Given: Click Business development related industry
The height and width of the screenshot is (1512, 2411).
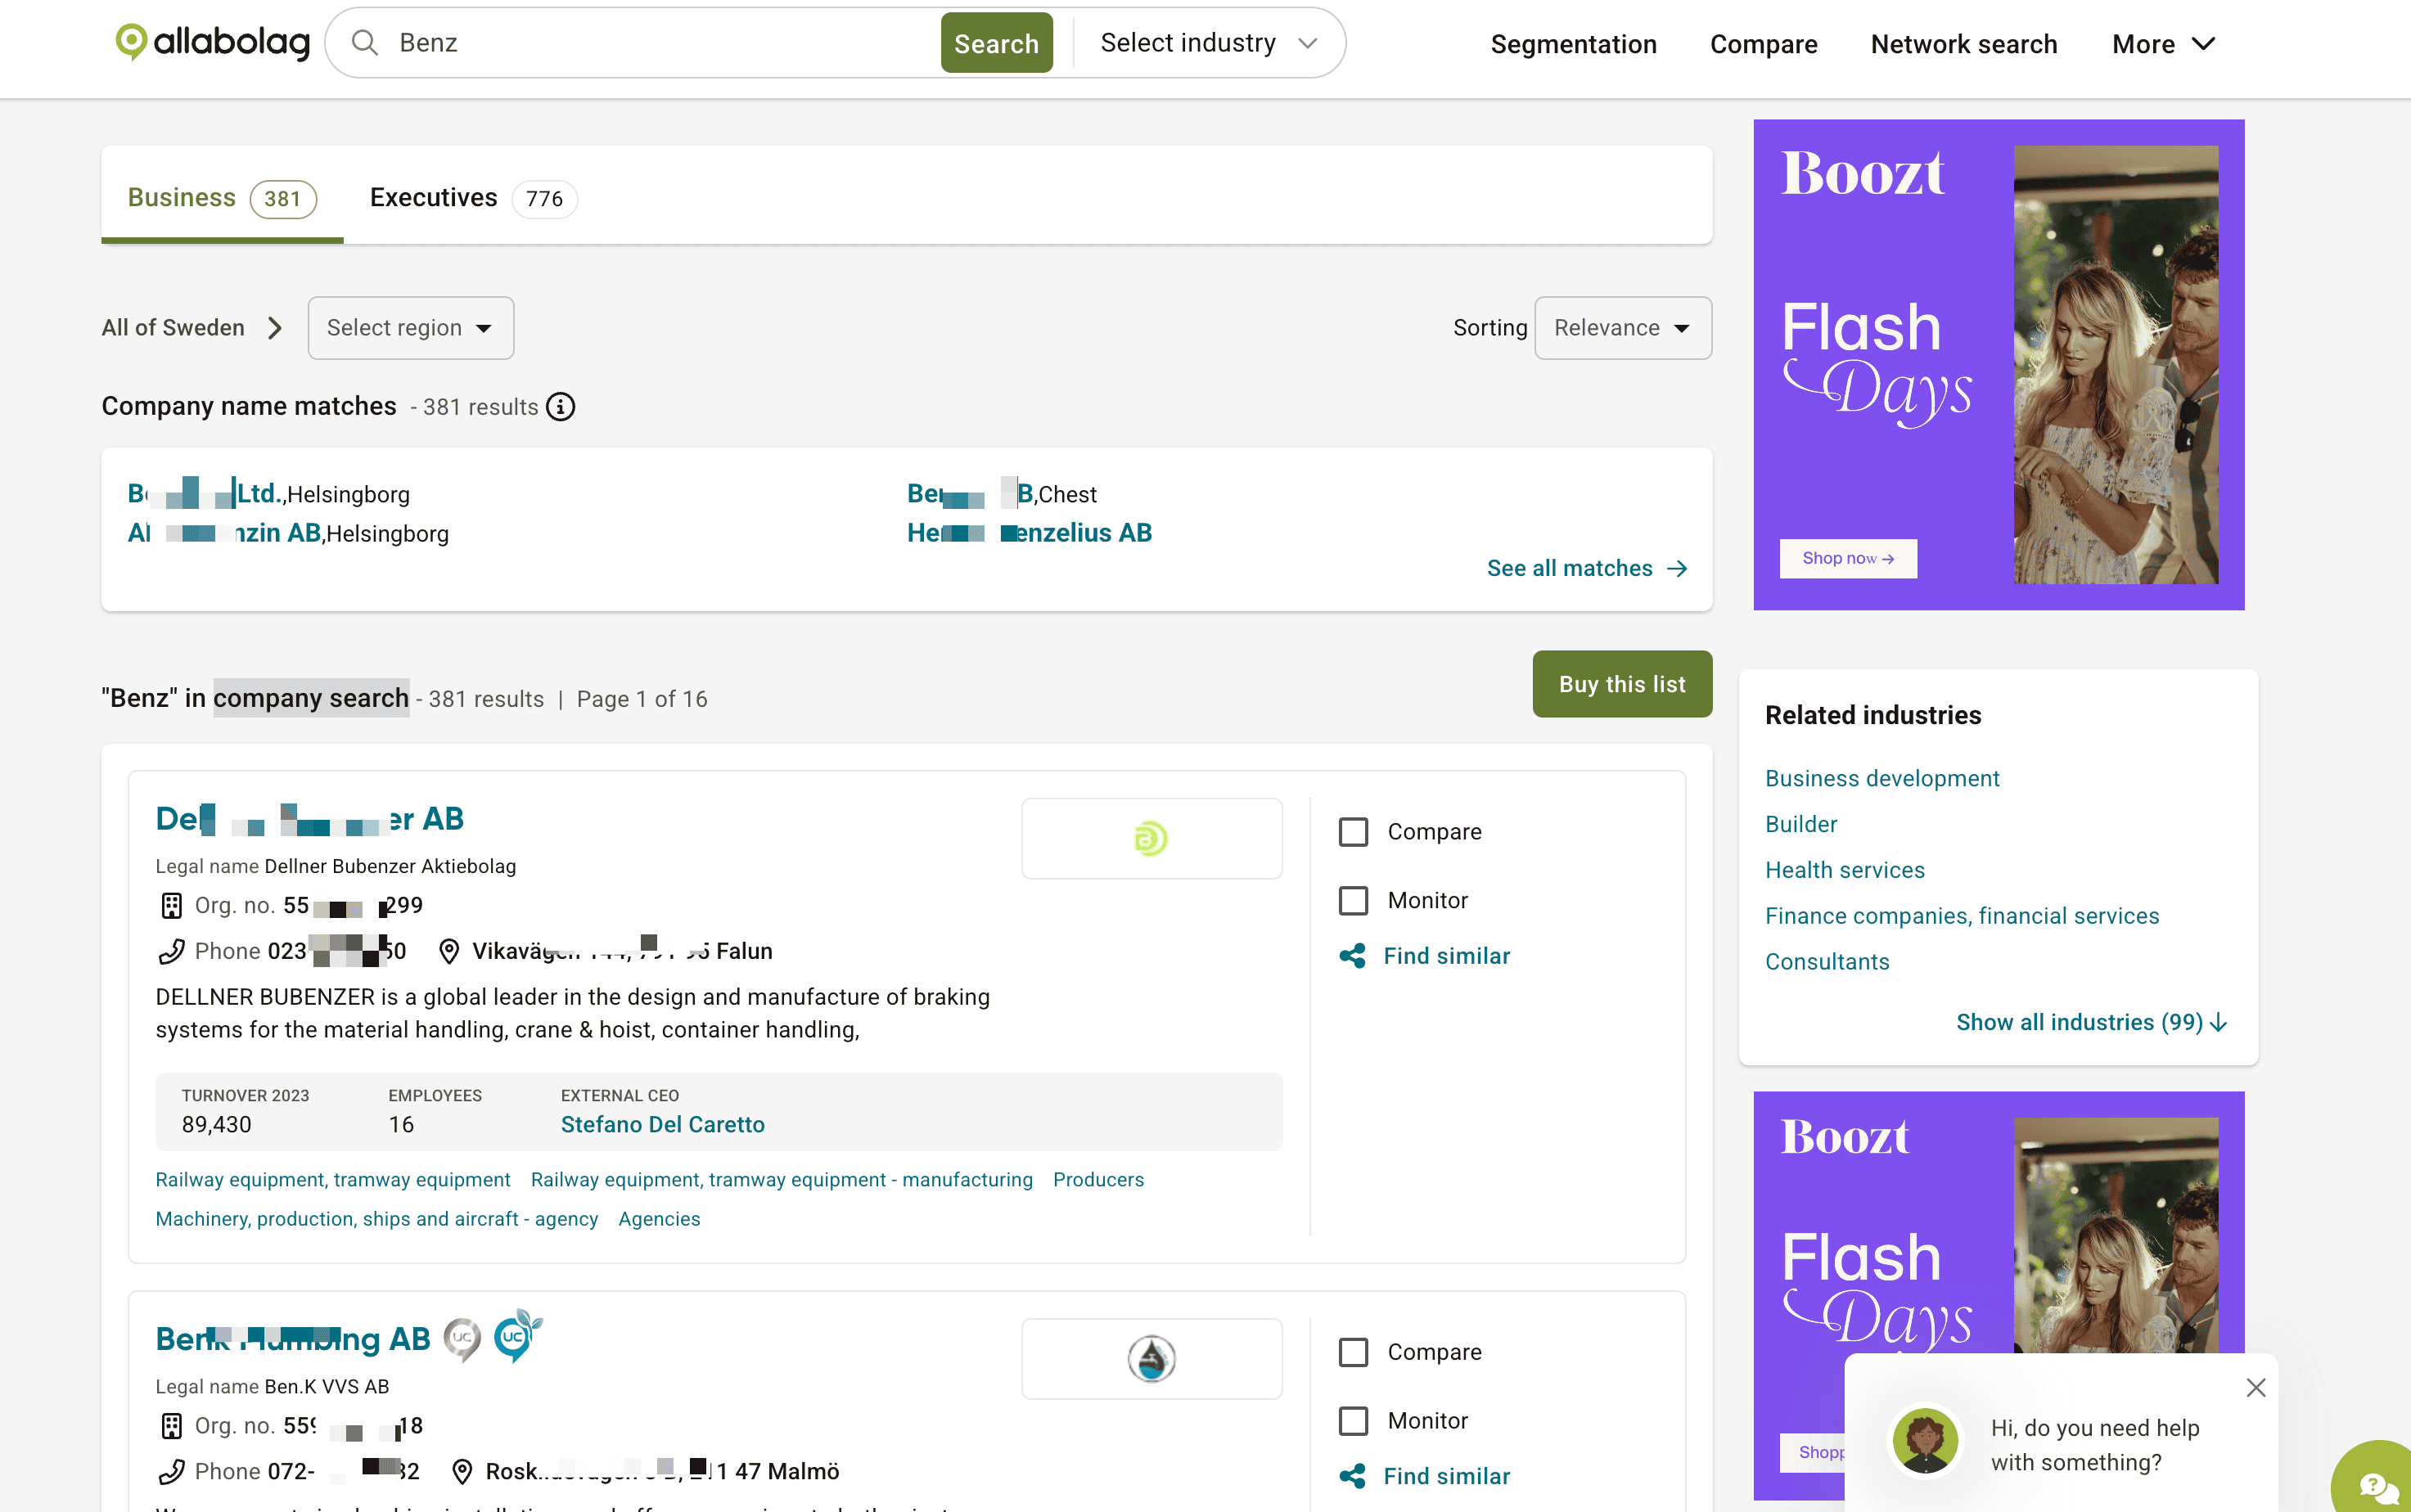Looking at the screenshot, I should point(1881,779).
